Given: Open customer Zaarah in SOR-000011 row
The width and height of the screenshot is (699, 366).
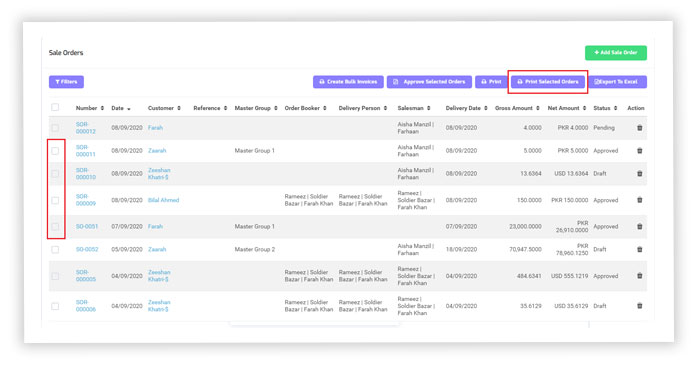Looking at the screenshot, I should click(157, 151).
